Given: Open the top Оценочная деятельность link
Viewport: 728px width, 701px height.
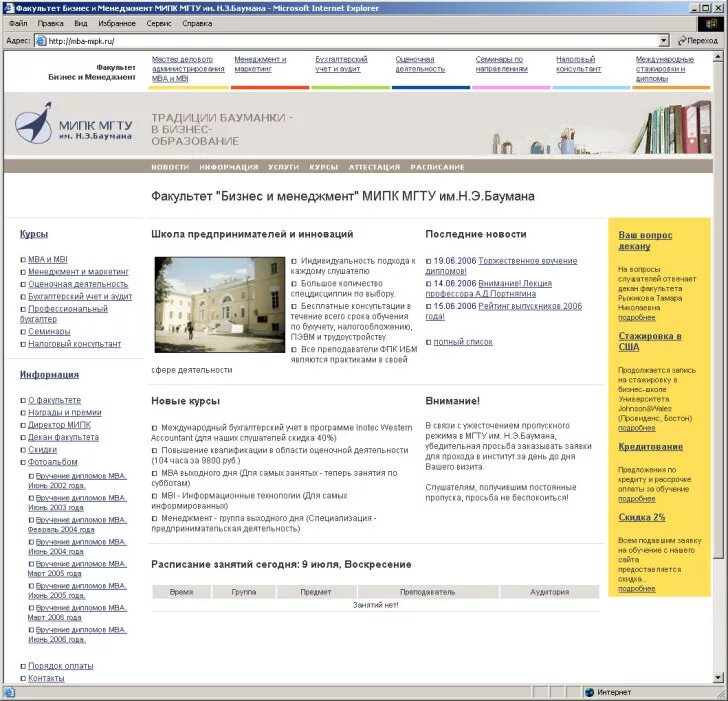Looking at the screenshot, I should (420, 64).
